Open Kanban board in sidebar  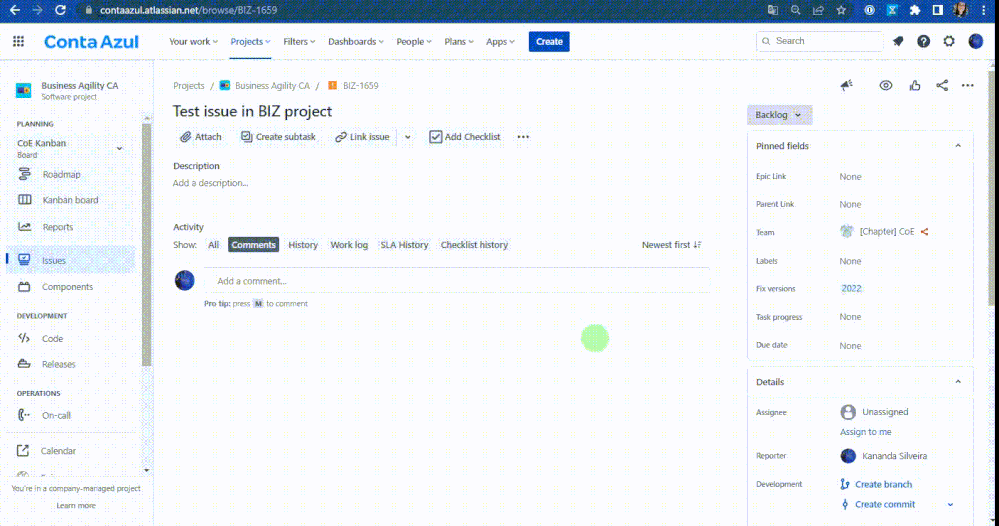70,200
